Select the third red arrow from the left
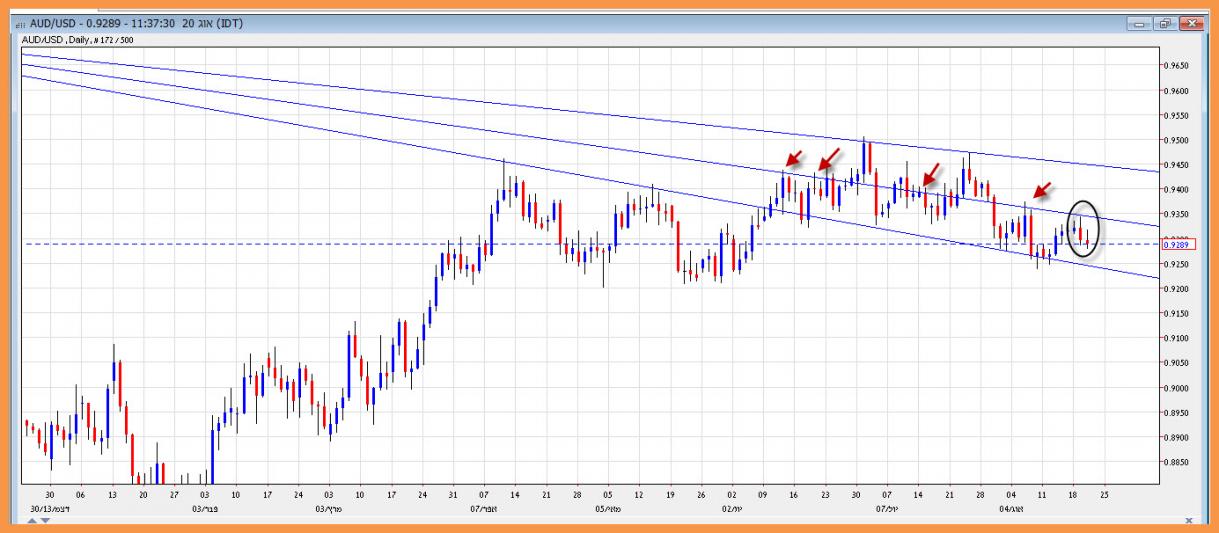 (931, 174)
